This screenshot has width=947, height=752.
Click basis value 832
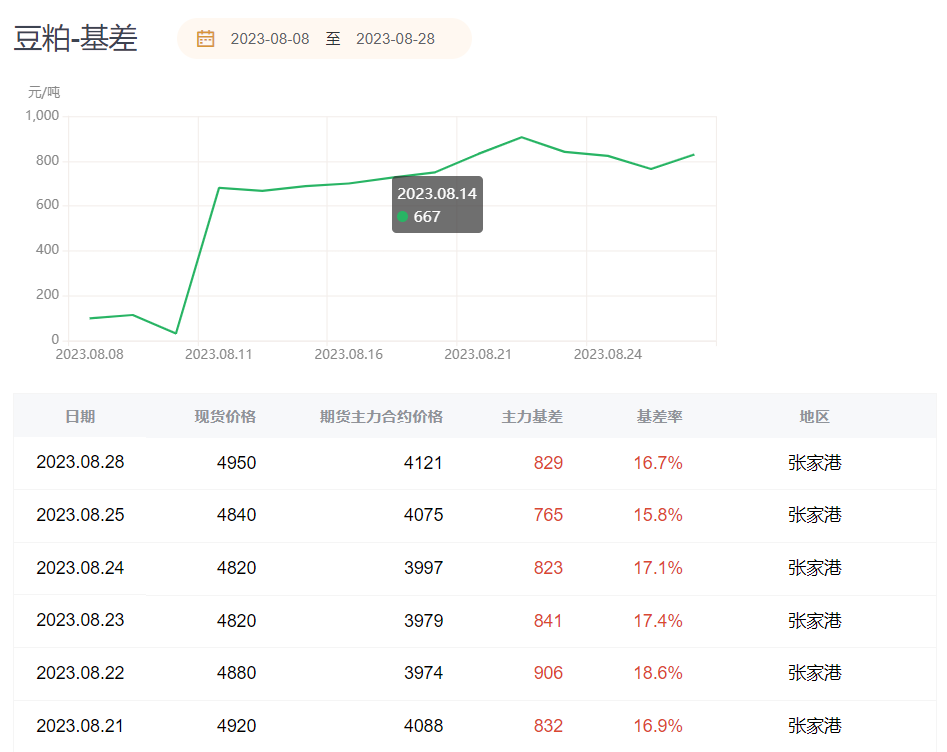point(548,725)
